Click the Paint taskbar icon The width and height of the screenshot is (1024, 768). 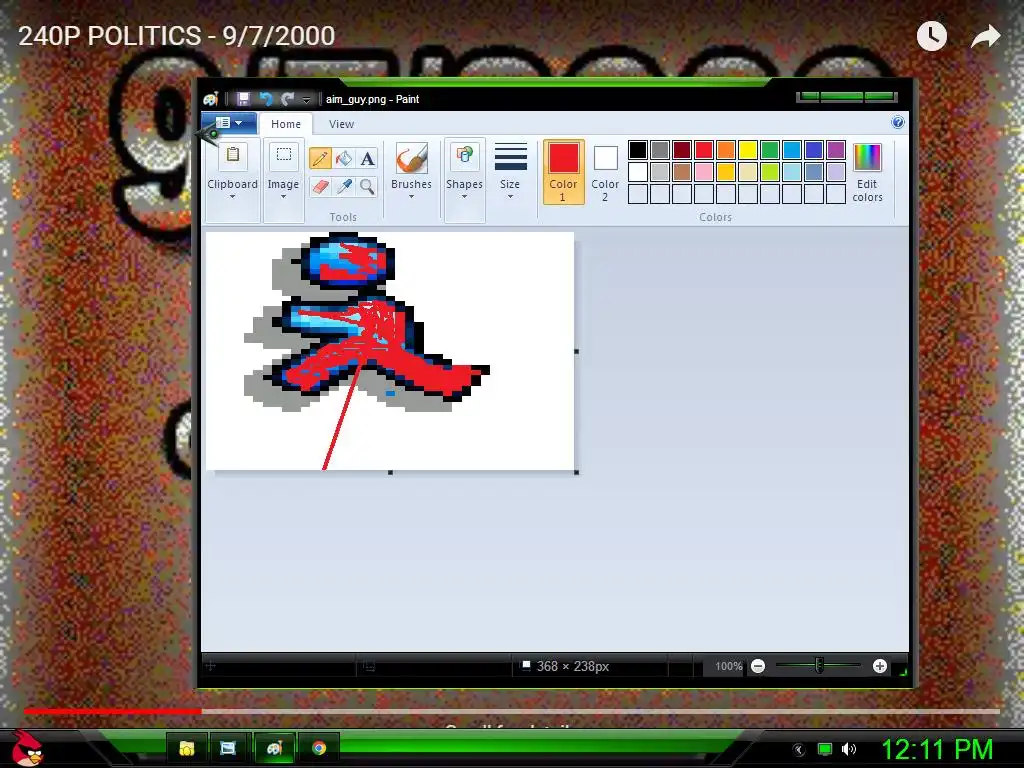point(274,748)
